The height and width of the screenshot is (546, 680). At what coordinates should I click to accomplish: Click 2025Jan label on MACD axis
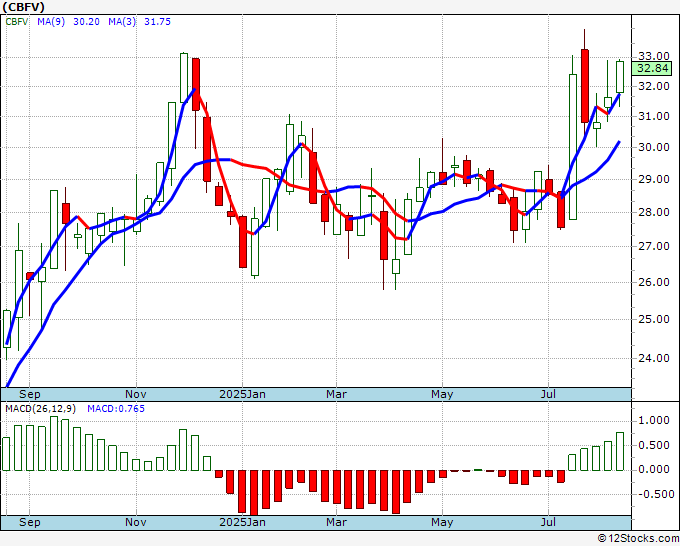tap(242, 522)
